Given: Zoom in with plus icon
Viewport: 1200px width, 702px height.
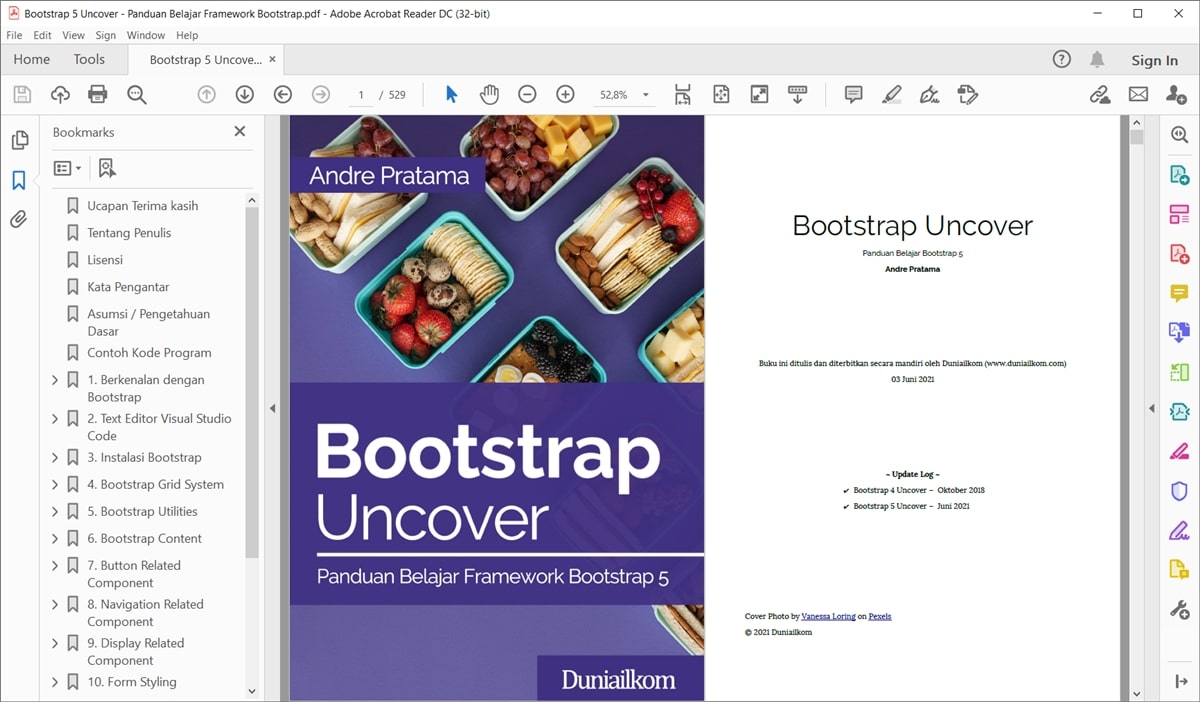Looking at the screenshot, I should [565, 95].
